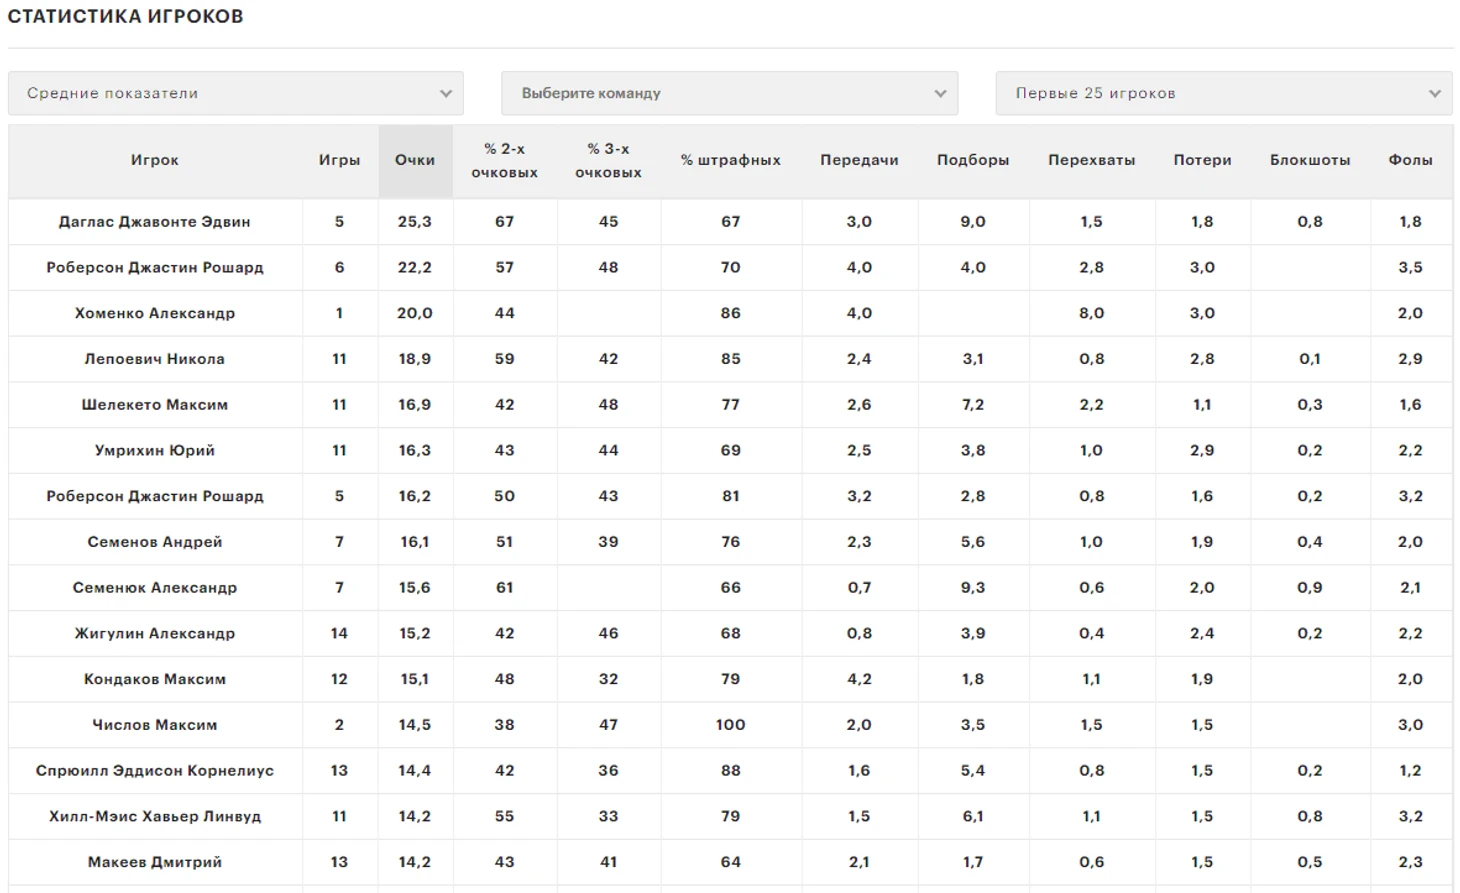Click player Макеев Дмитрий
The image size is (1460, 893).
[155, 862]
